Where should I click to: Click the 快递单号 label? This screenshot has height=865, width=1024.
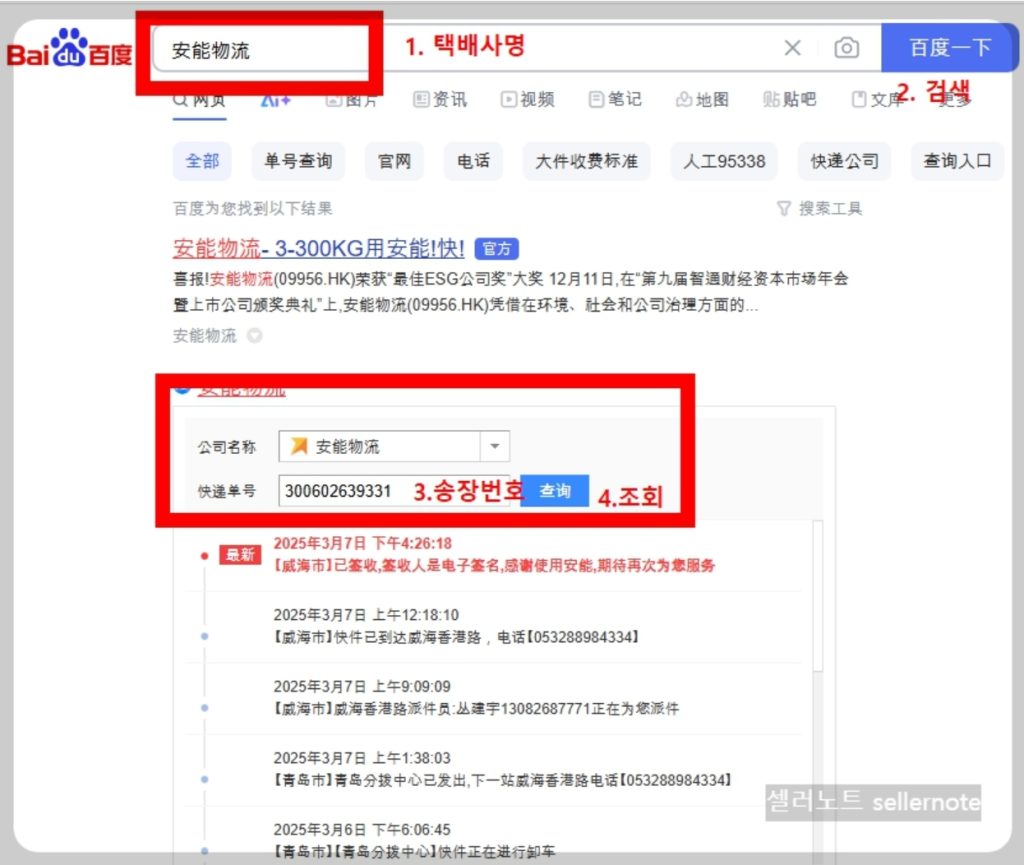tap(227, 491)
